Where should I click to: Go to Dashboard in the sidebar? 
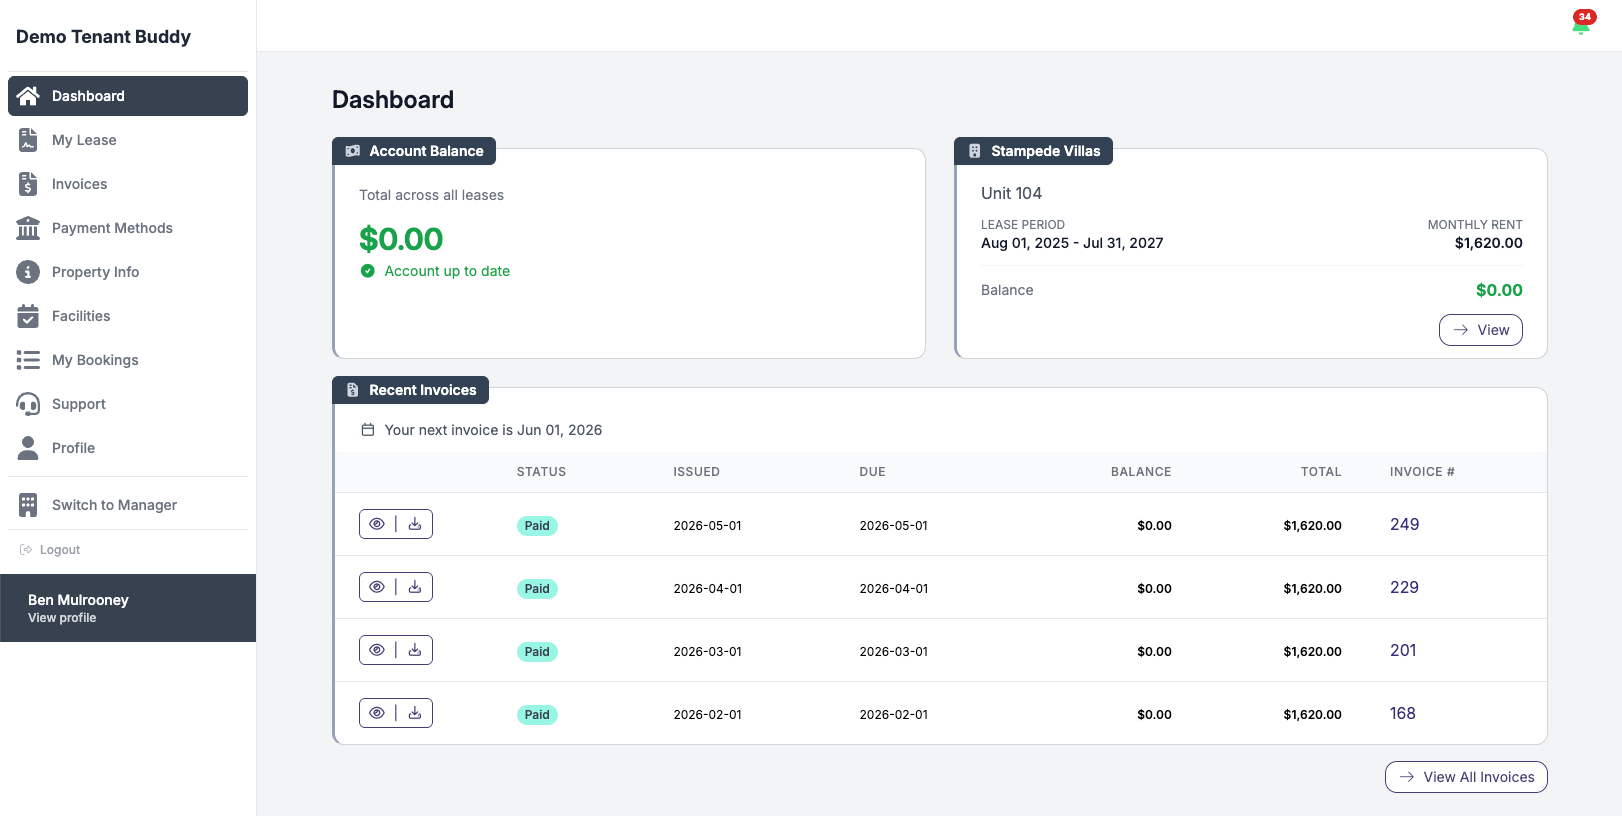coord(128,96)
